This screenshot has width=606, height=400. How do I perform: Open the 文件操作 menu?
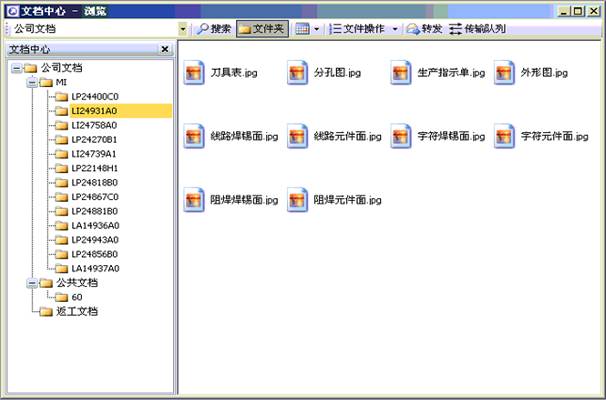point(359,29)
